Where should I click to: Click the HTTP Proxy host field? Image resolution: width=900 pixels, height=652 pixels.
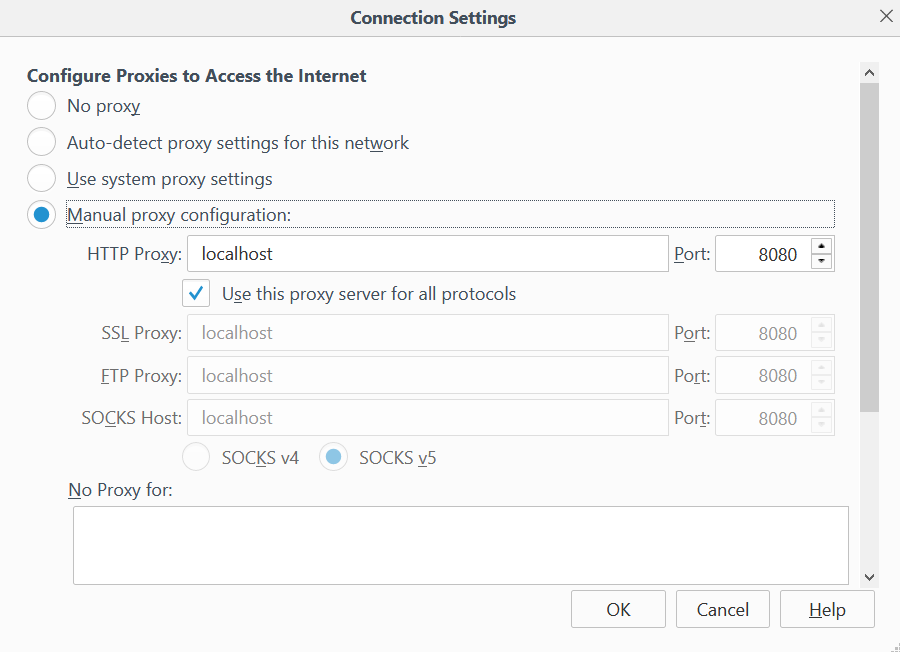[x=427, y=254]
